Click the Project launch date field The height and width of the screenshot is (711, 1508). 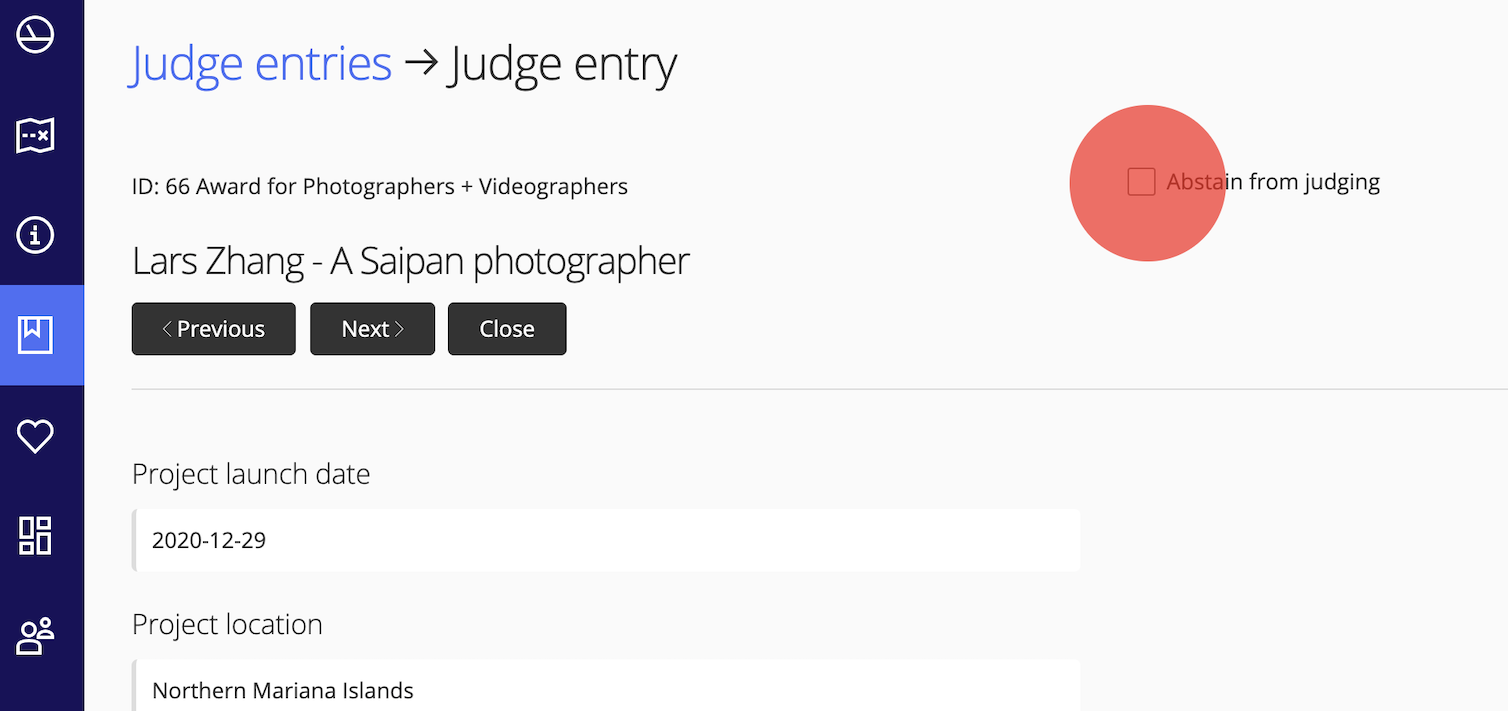[606, 540]
